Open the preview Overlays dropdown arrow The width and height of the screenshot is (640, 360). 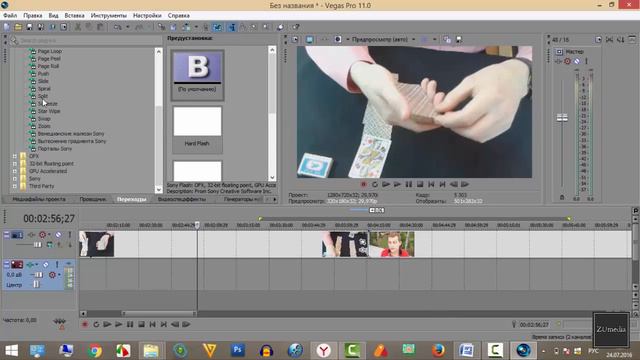tap(435, 40)
